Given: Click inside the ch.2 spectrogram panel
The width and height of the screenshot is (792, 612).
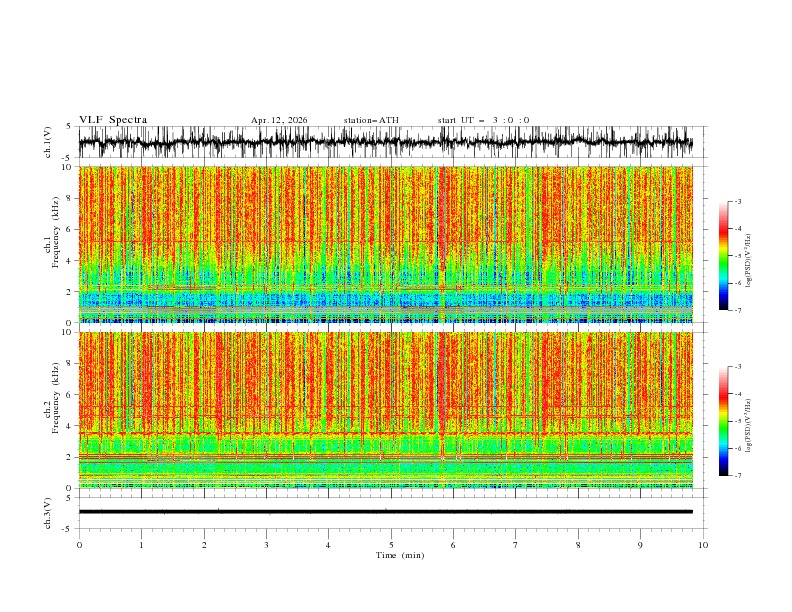Looking at the screenshot, I should click(385, 410).
